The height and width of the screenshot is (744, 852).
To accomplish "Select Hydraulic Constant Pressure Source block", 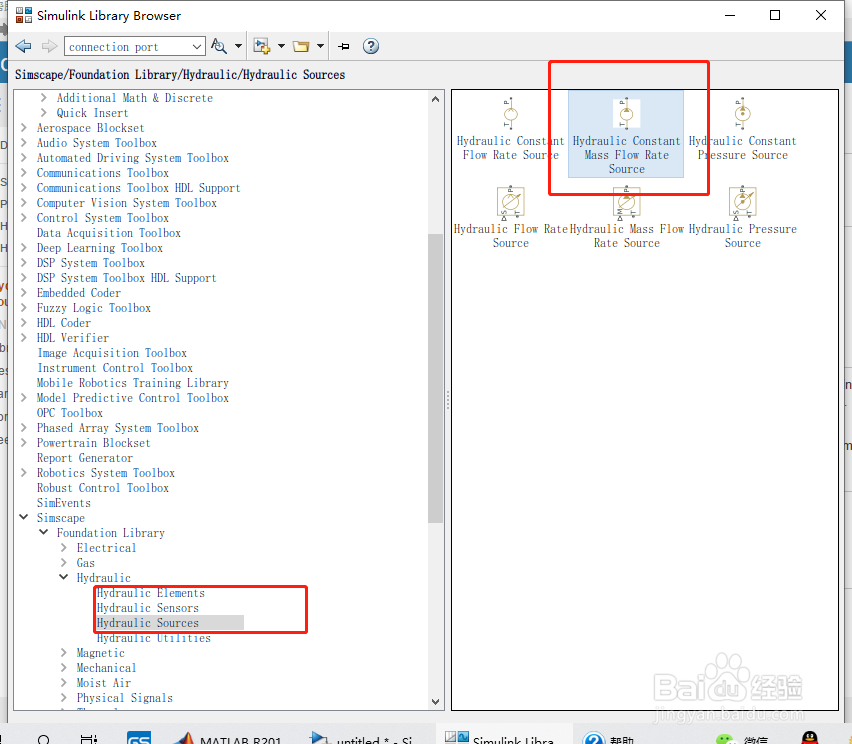I will point(742,129).
